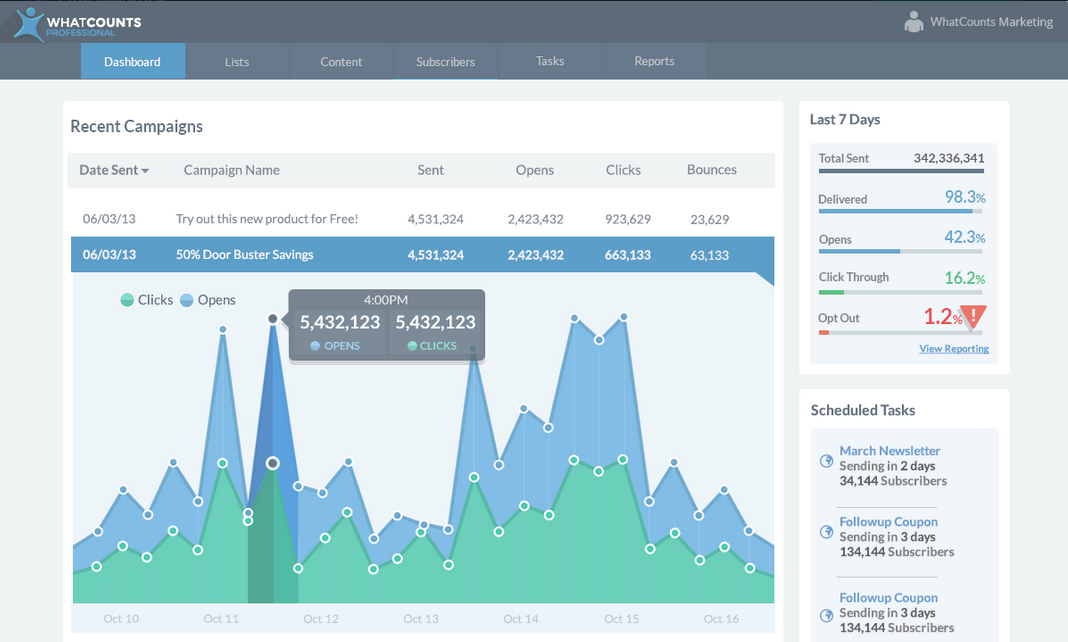Viewport: 1068px width, 642px height.
Task: Click the red Opt Out warning icon
Action: (974, 316)
